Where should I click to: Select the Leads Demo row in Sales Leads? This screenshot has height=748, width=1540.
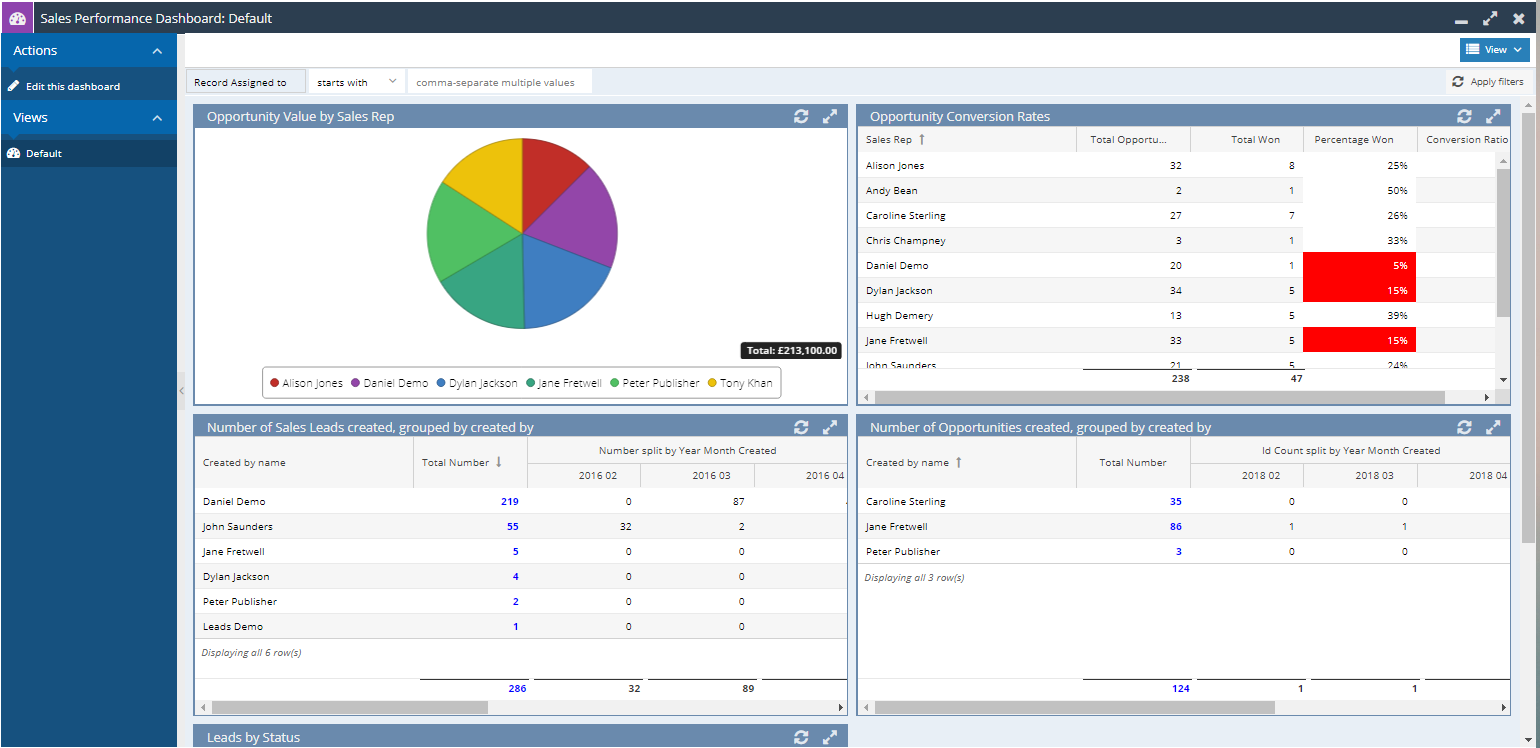520,627
